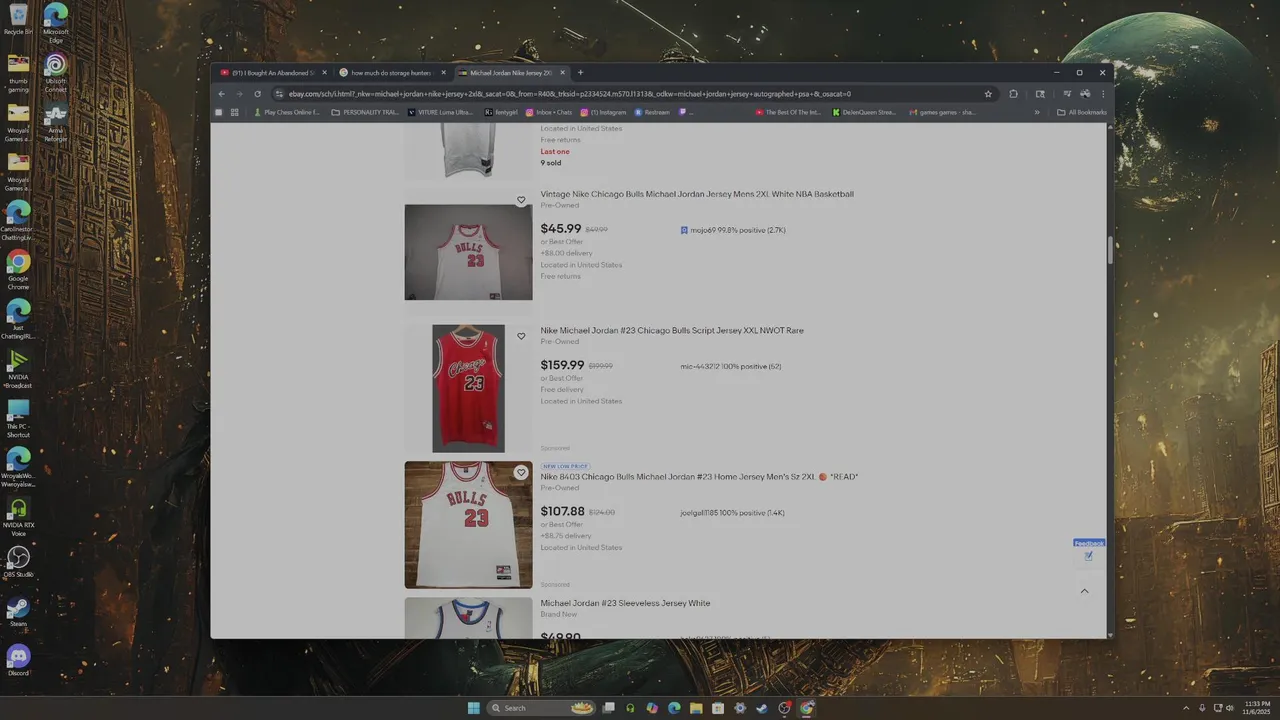Screen dimensions: 1280x720
Task: Open Nike Michael Jordan Script Jersey XXL listing
Action: 672,330
